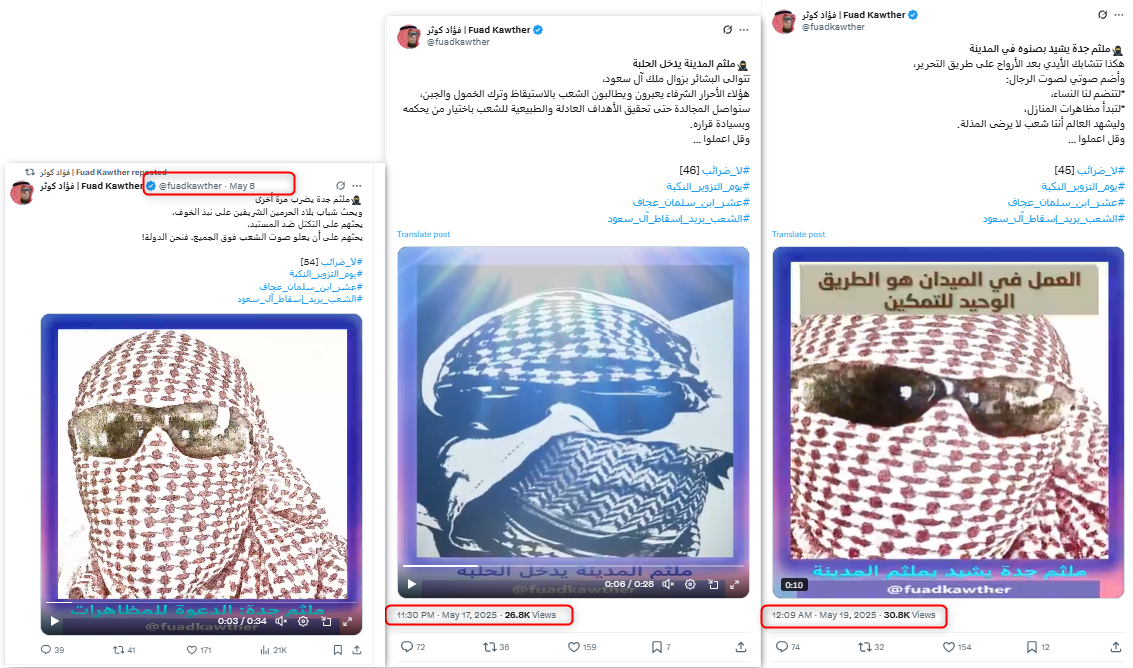The height and width of the screenshot is (668, 1133).
Task: Open the Grok icon on right tweet
Action: pyautogui.click(x=1103, y=14)
